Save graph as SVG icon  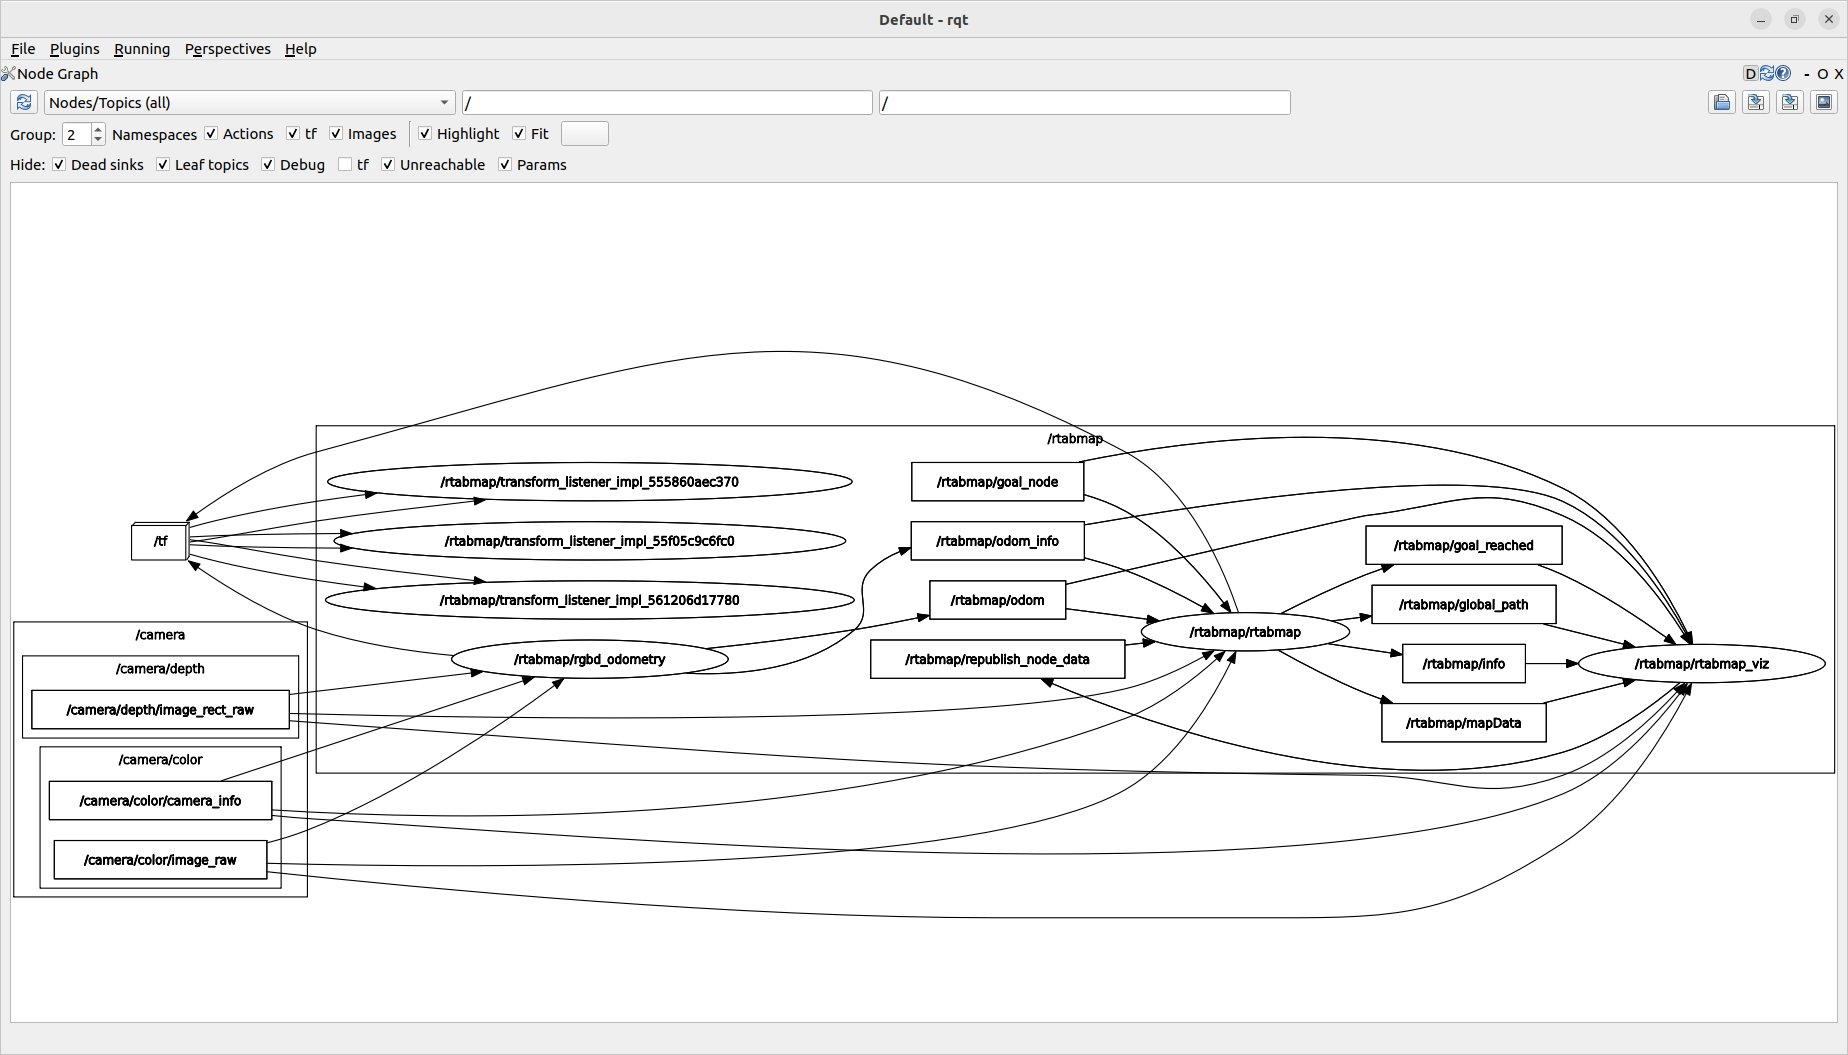[1789, 102]
